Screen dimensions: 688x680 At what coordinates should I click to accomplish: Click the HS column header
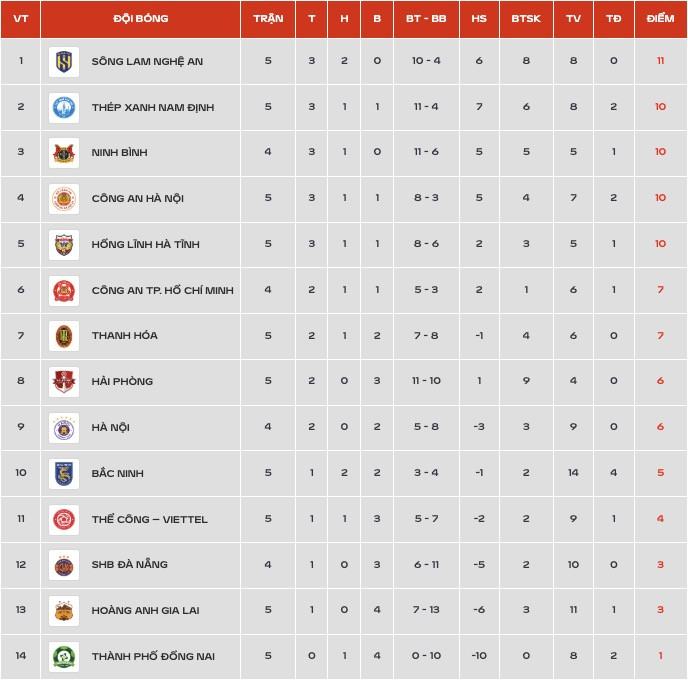point(479,19)
